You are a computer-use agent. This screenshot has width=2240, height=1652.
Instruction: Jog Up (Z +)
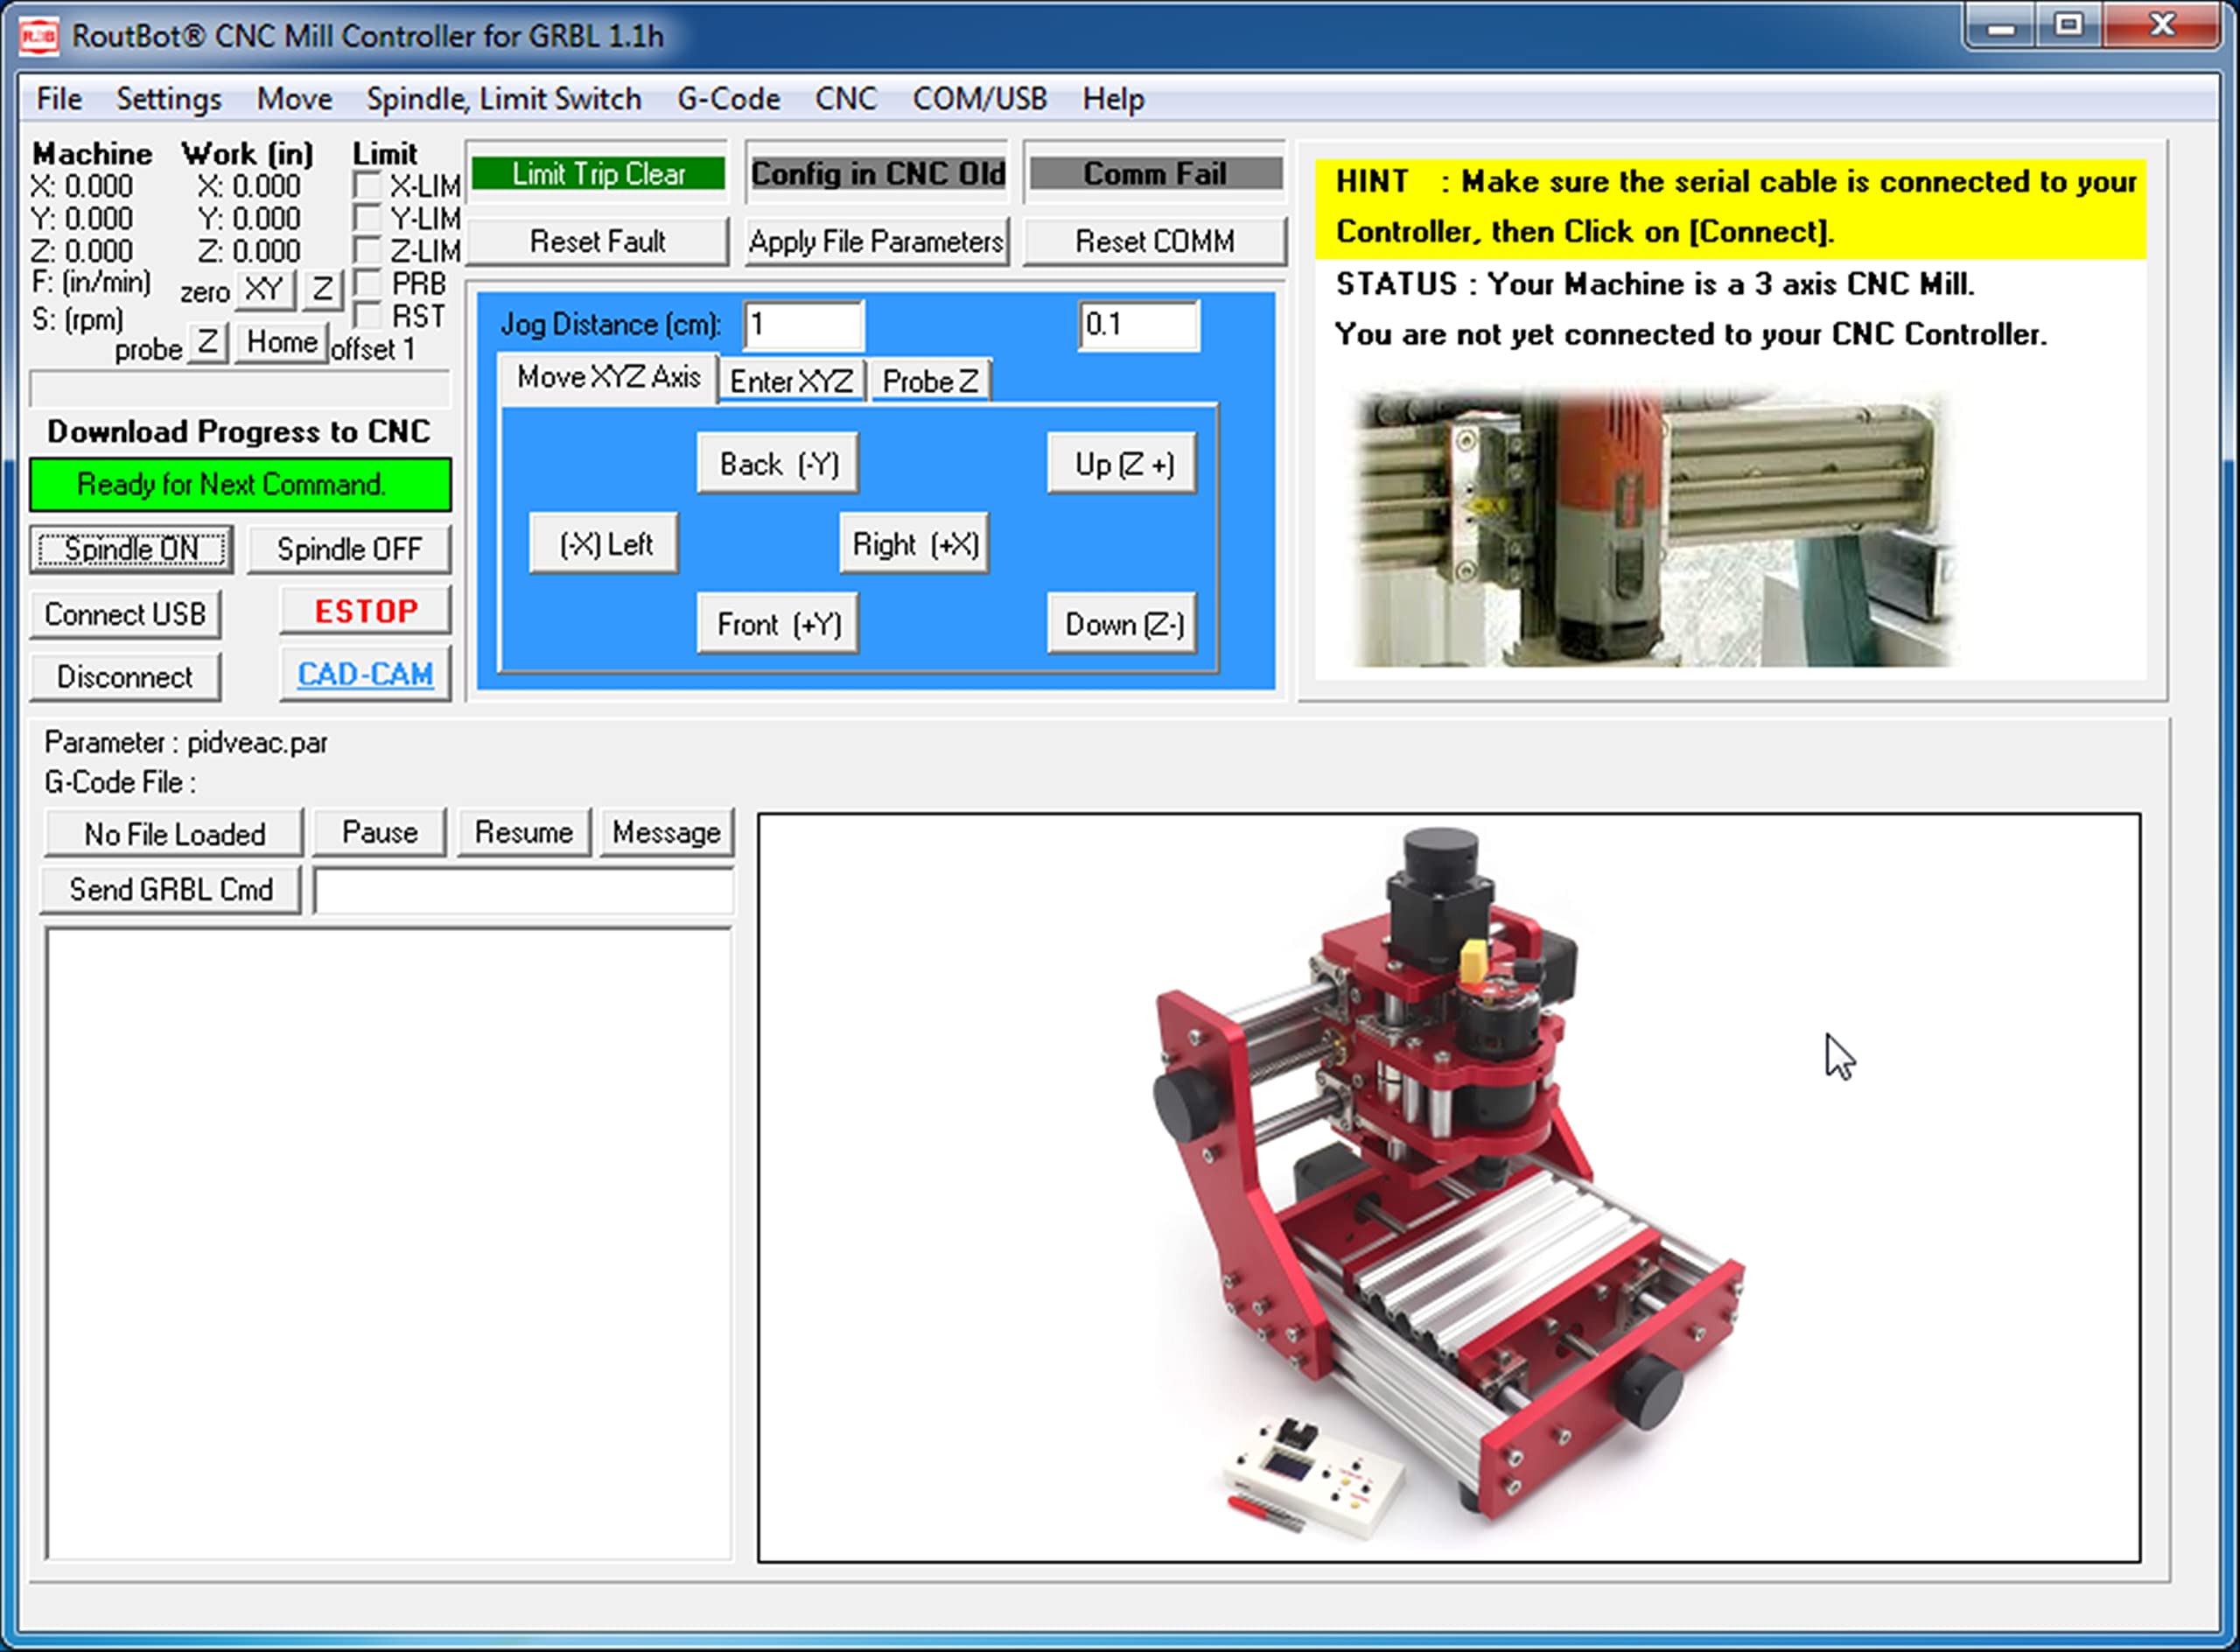pyautogui.click(x=1122, y=463)
